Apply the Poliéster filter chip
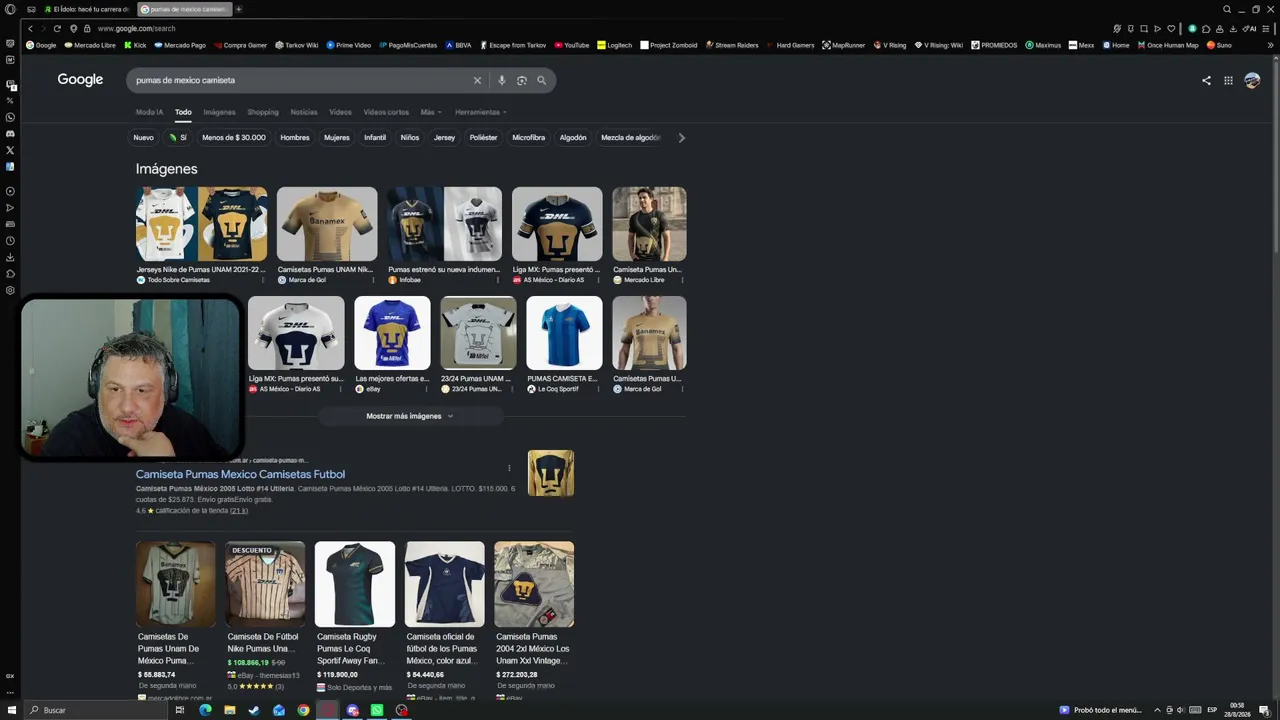 point(483,138)
